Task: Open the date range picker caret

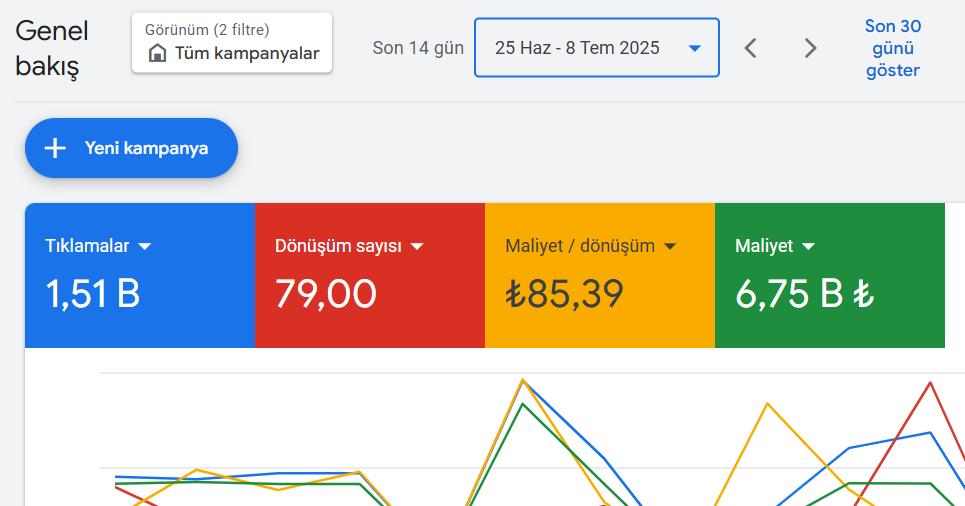Action: 695,48
